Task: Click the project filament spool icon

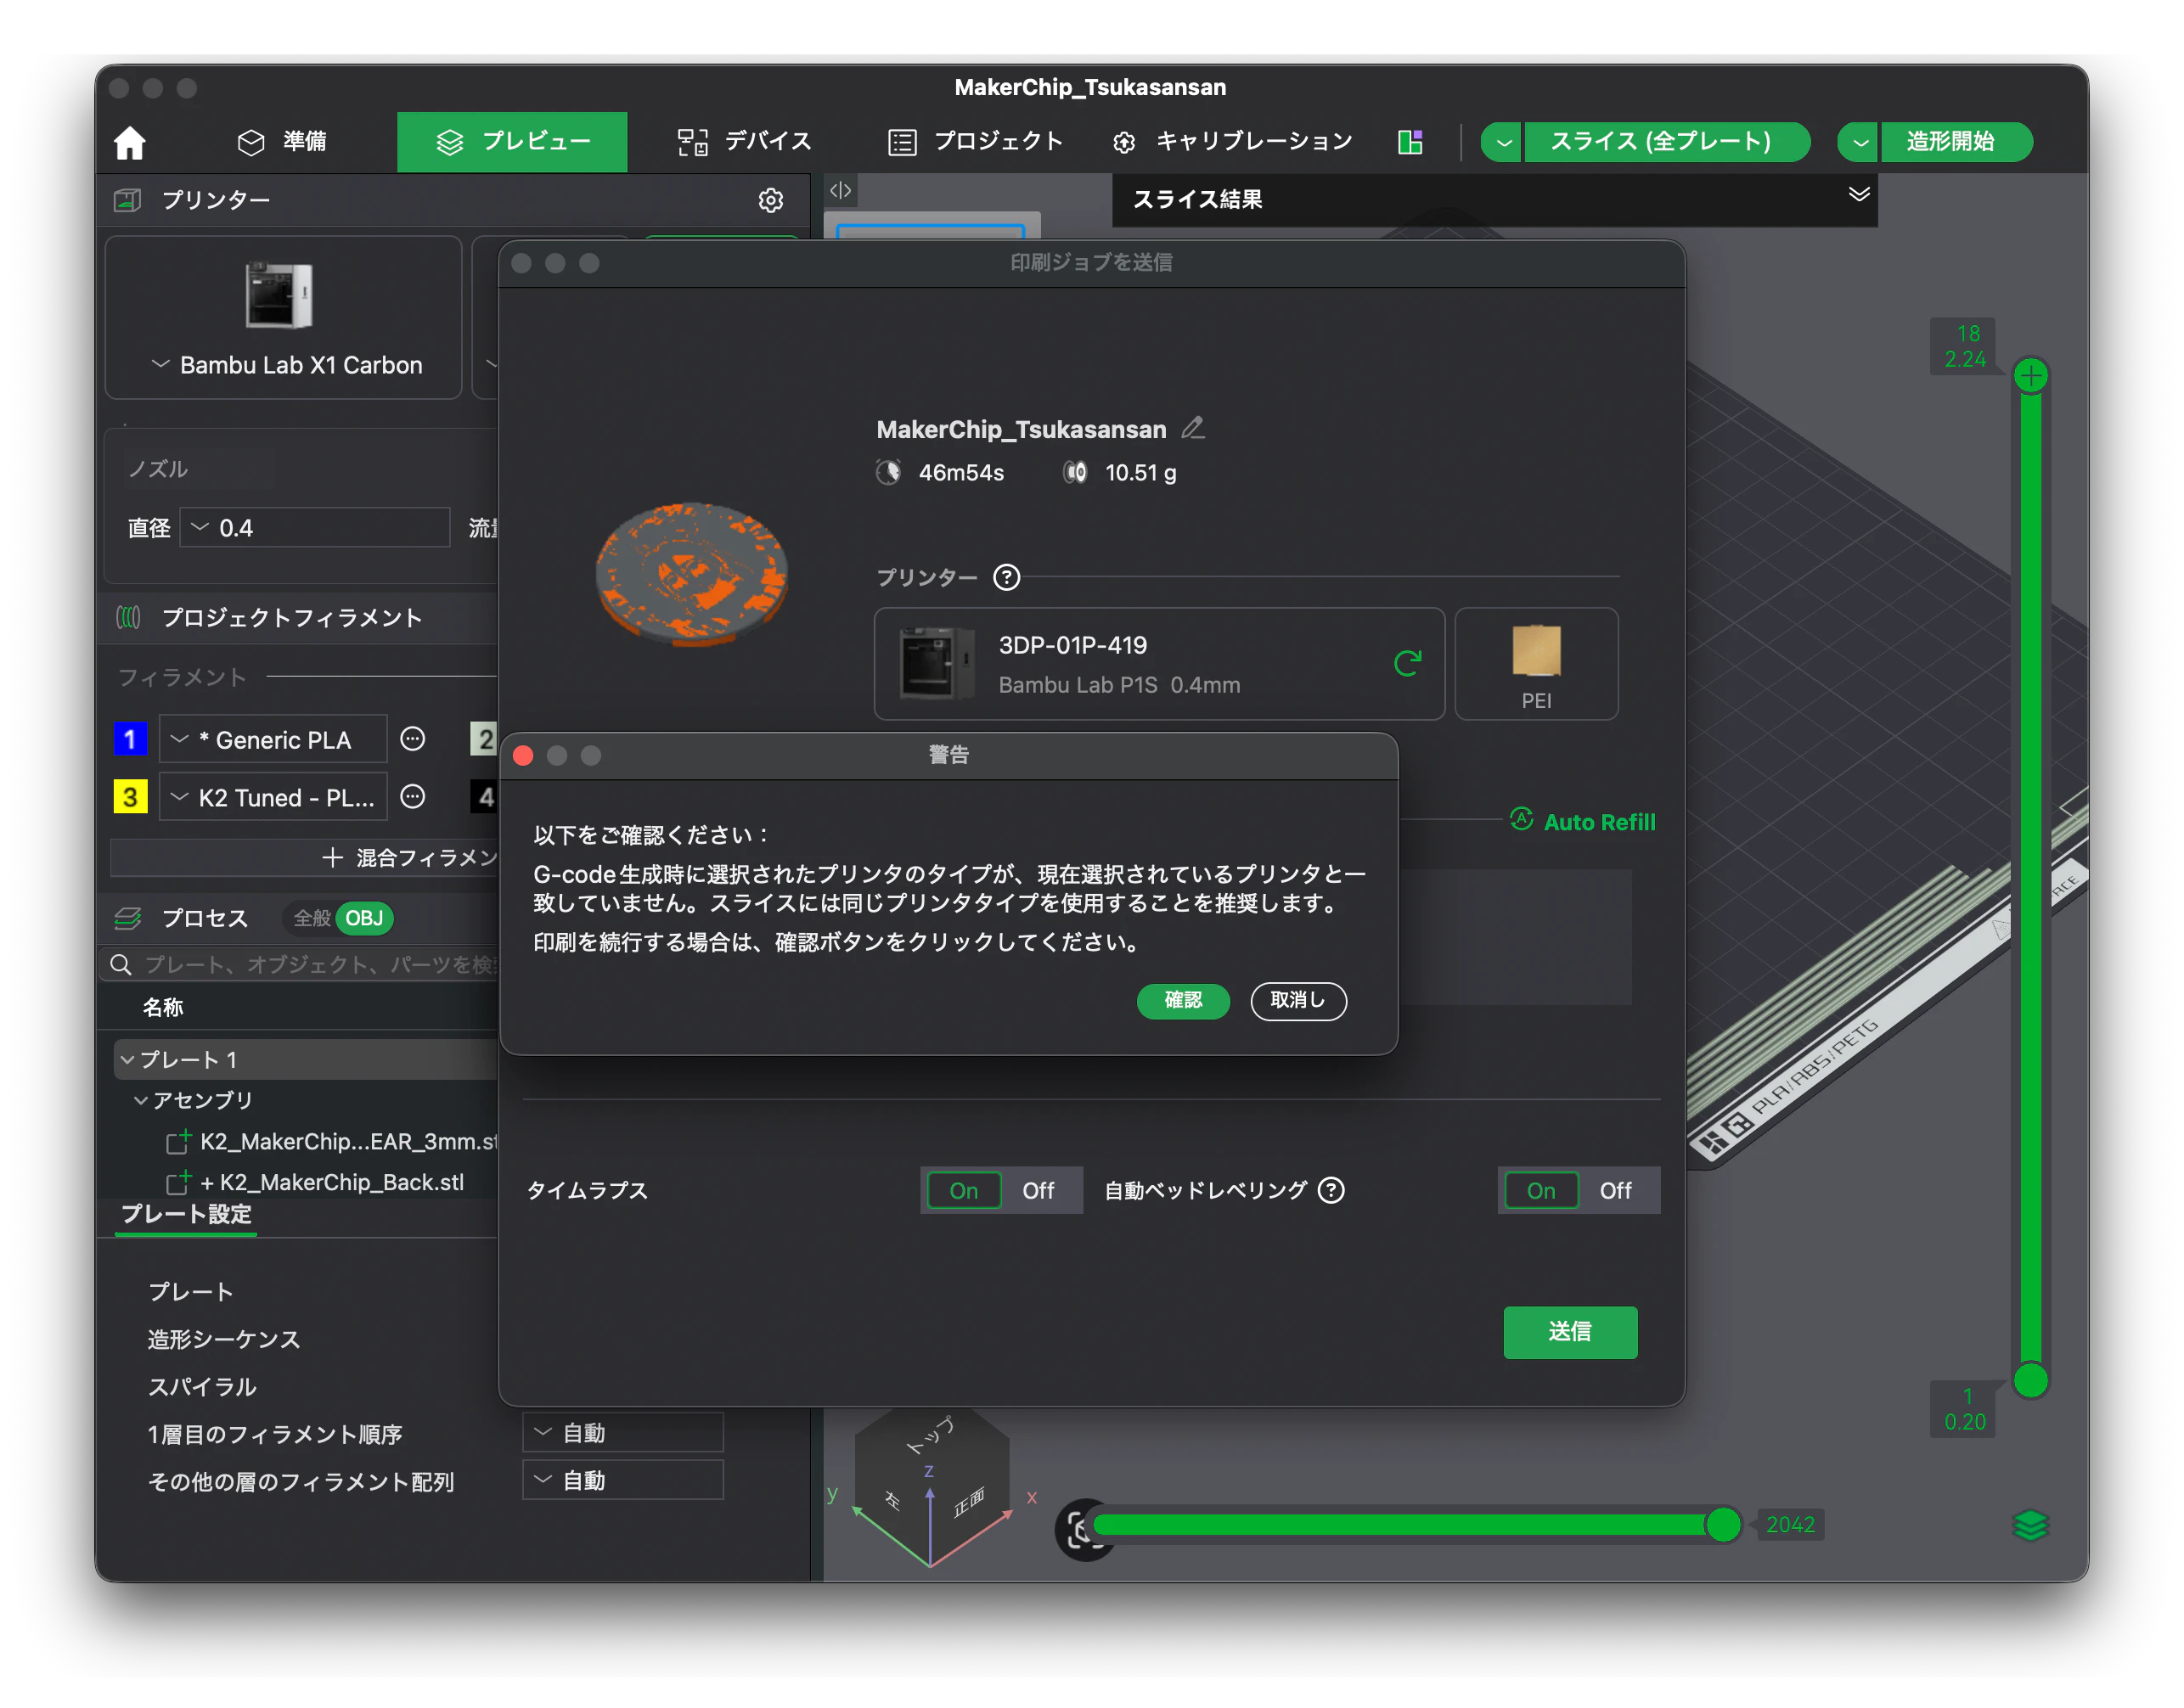Action: (x=129, y=618)
